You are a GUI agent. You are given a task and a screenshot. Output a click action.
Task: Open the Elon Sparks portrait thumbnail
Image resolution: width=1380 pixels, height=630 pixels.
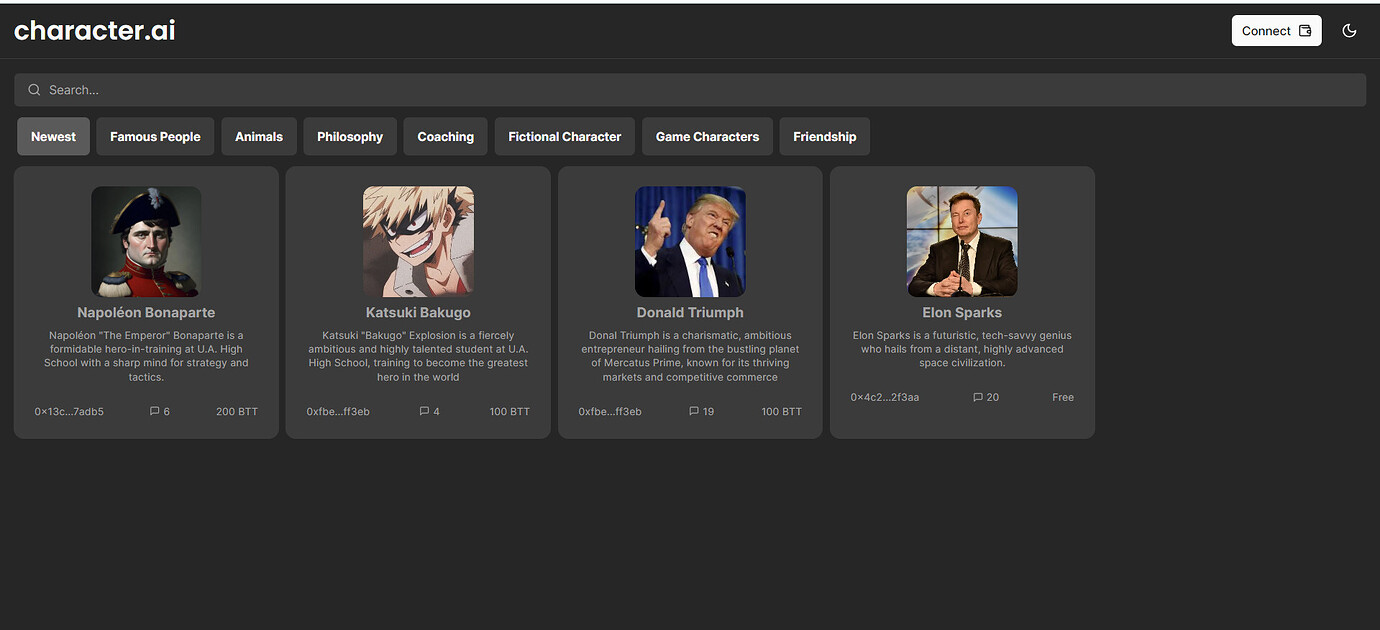(x=962, y=241)
